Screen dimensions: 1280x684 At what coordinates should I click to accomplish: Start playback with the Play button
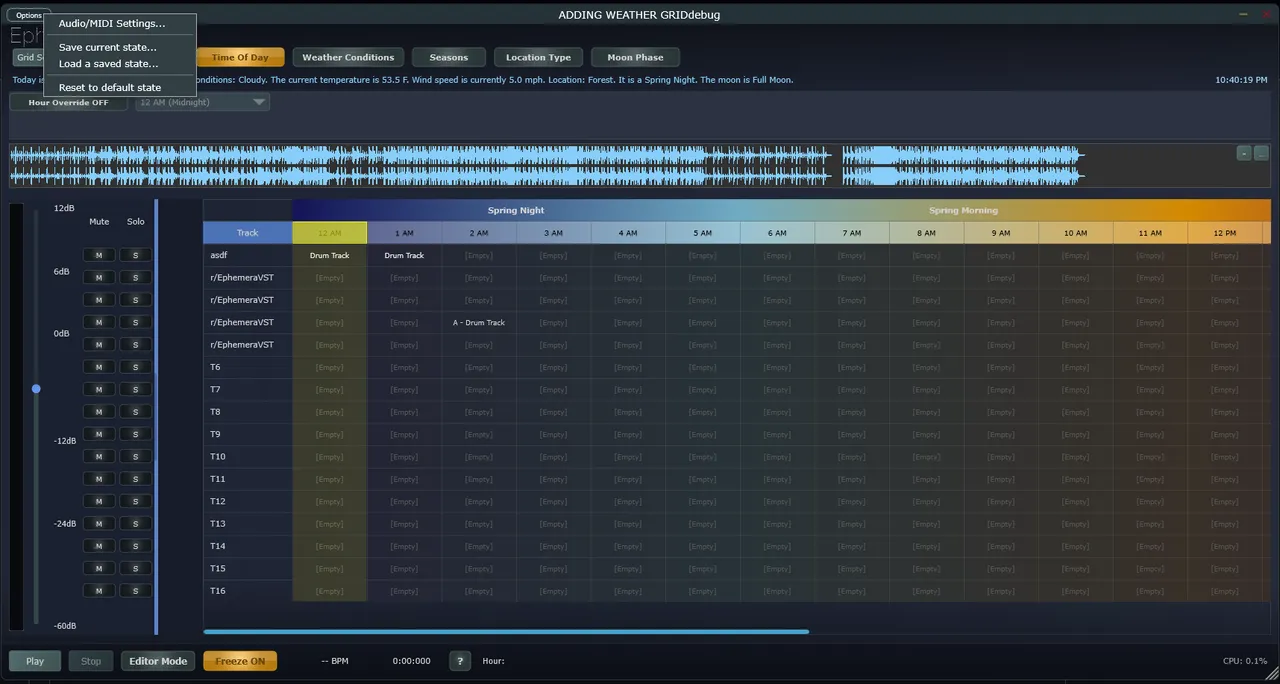35,661
